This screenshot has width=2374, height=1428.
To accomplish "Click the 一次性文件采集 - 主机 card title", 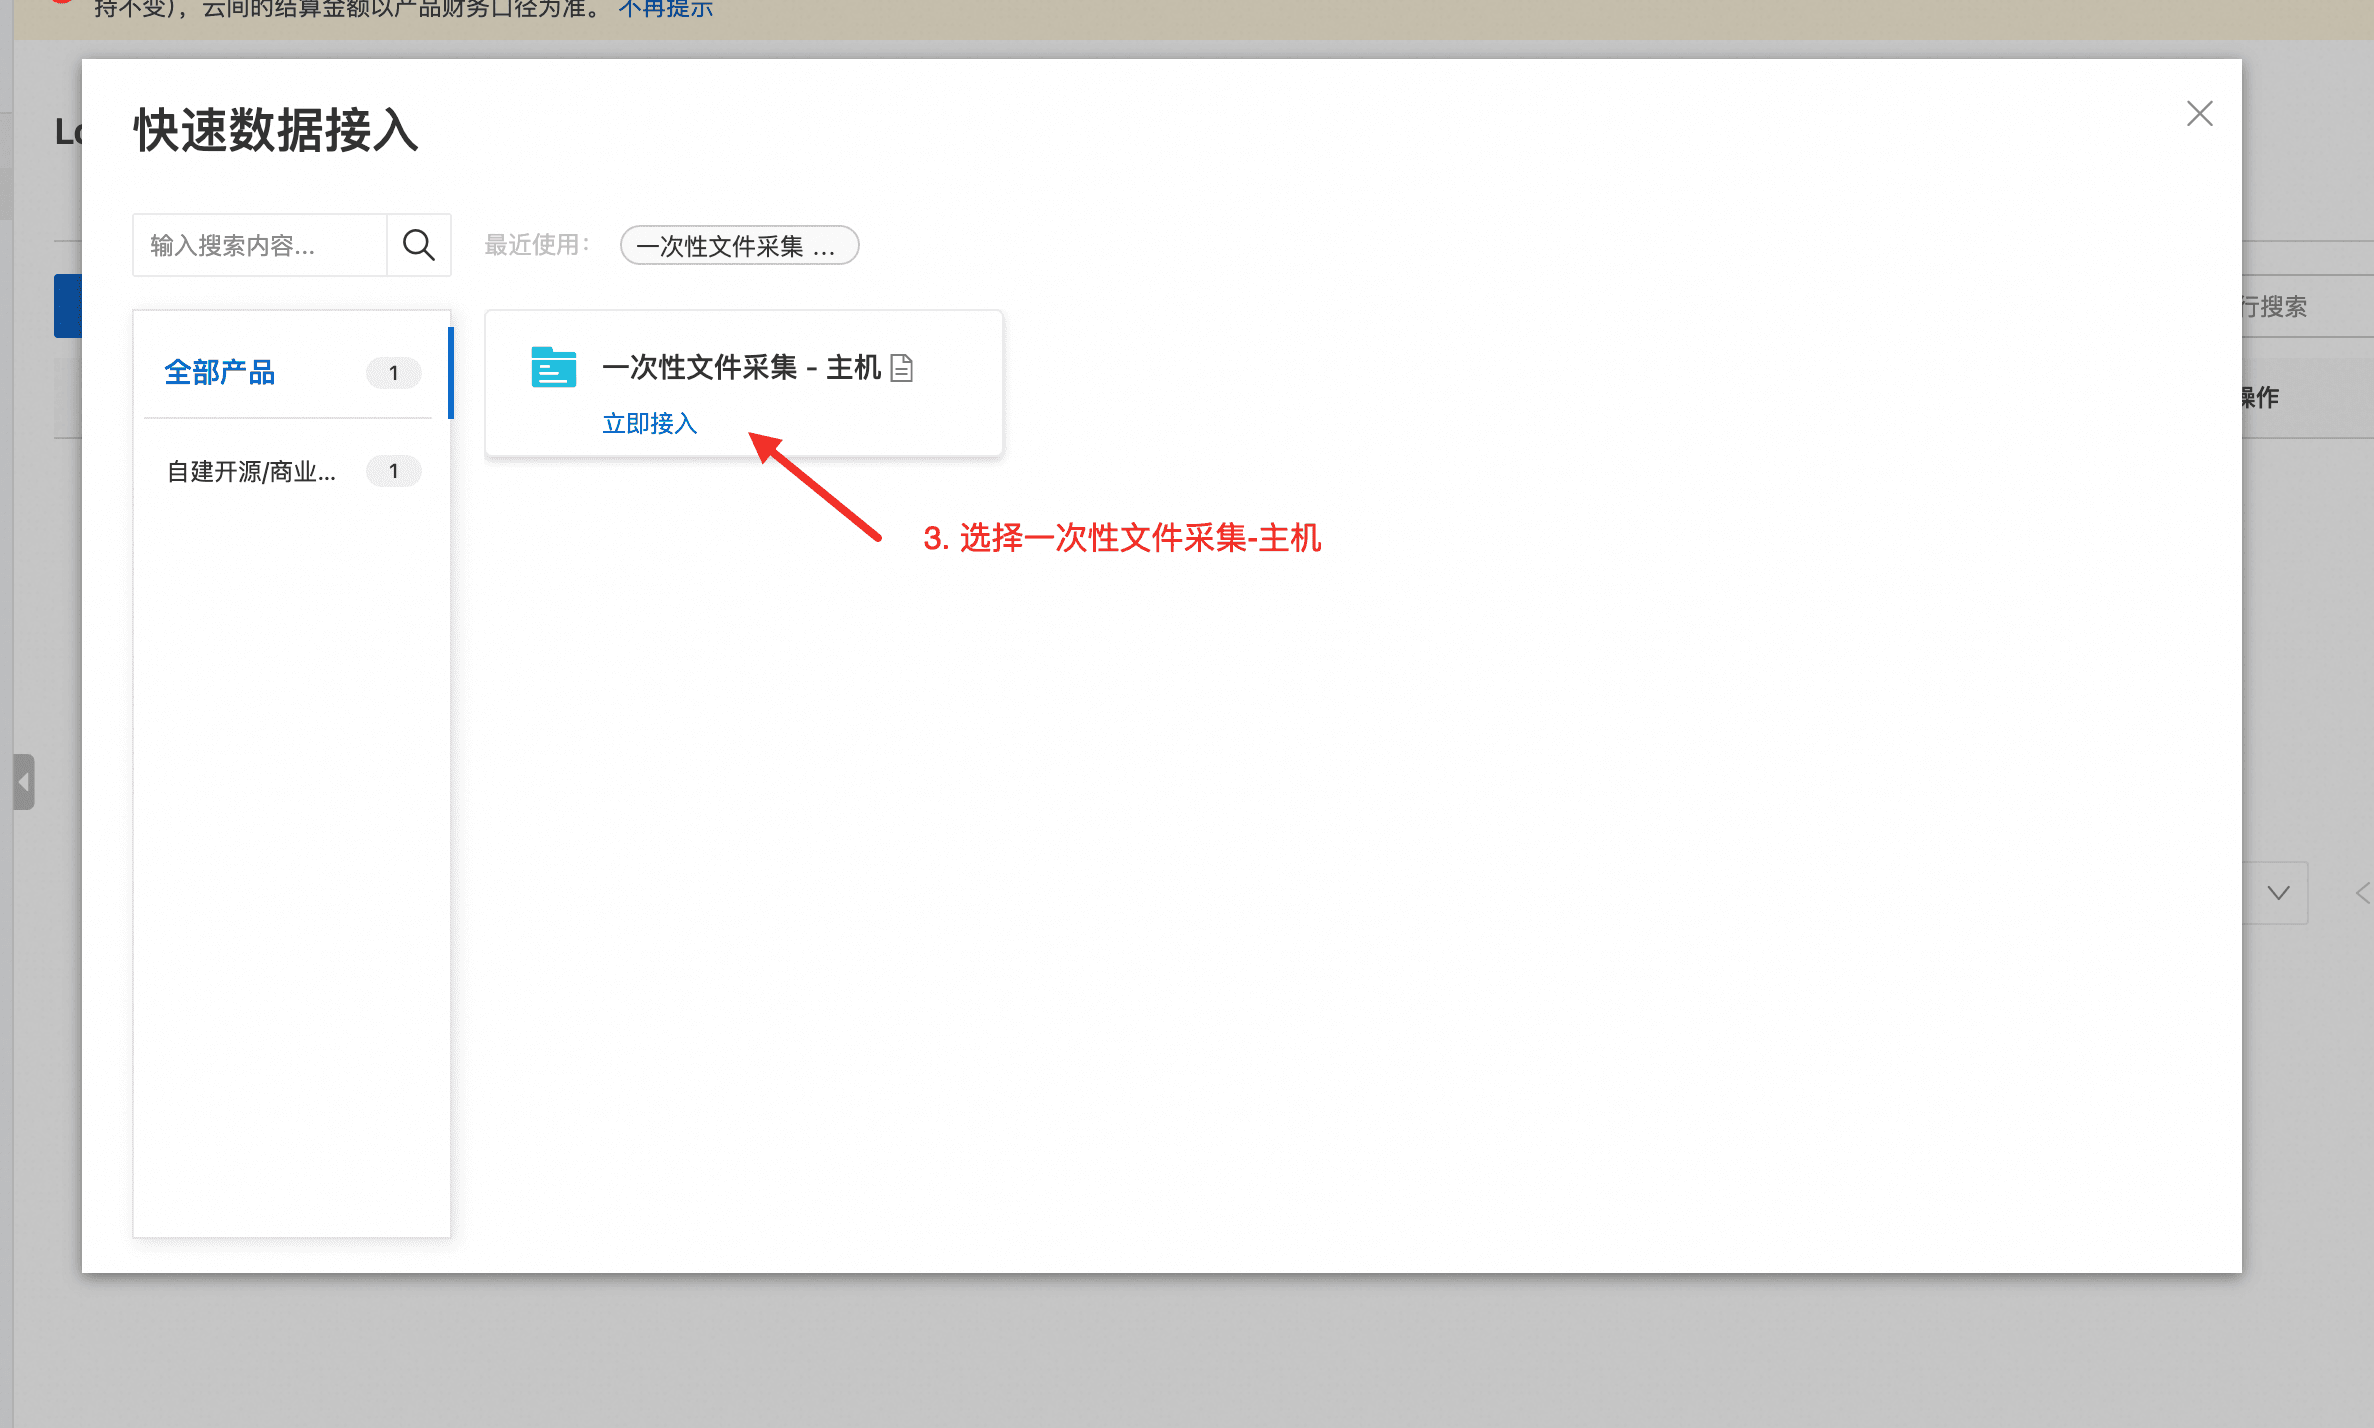I will (x=741, y=368).
